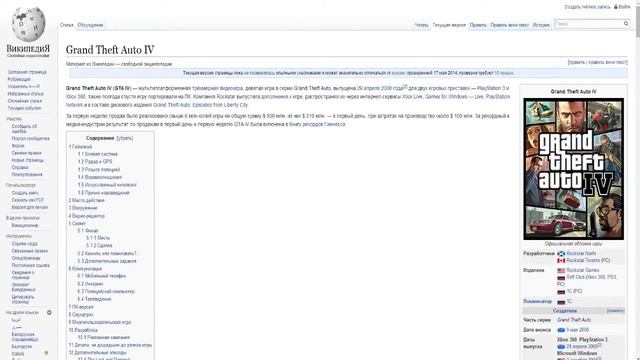Screen dimensions: 640x360
Task: Open Episodes from Liberty City link in intro
Action: (200, 105)
